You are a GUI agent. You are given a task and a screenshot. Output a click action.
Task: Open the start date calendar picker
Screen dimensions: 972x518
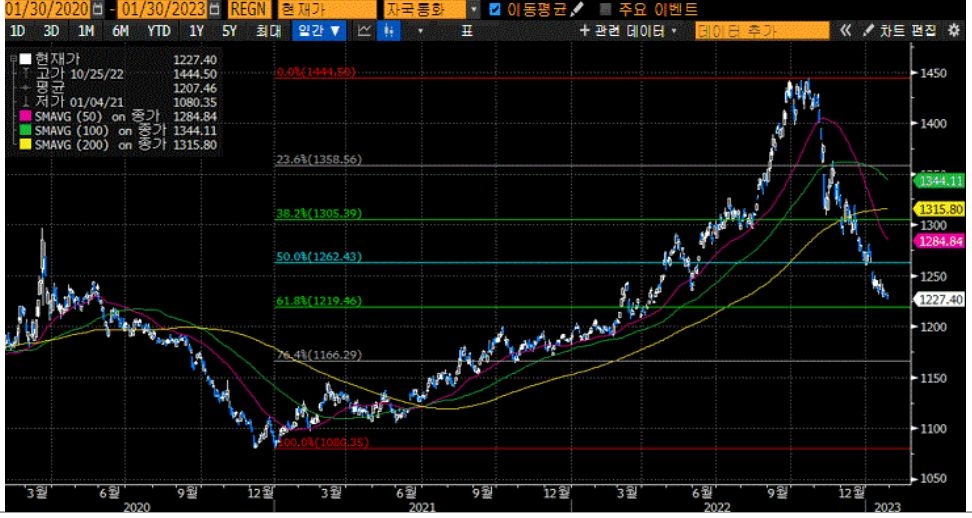pos(96,9)
